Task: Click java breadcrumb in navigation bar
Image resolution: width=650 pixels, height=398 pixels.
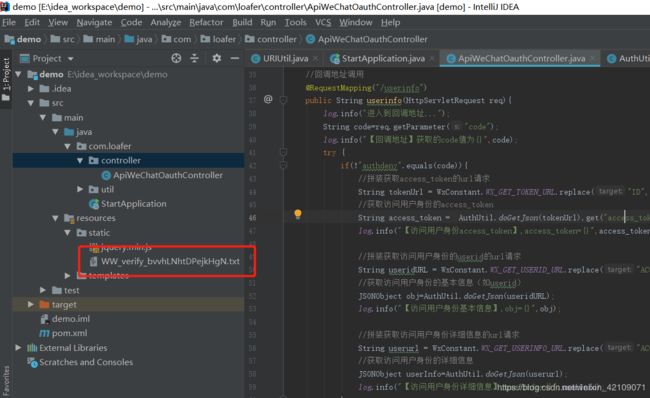Action: tap(138, 39)
